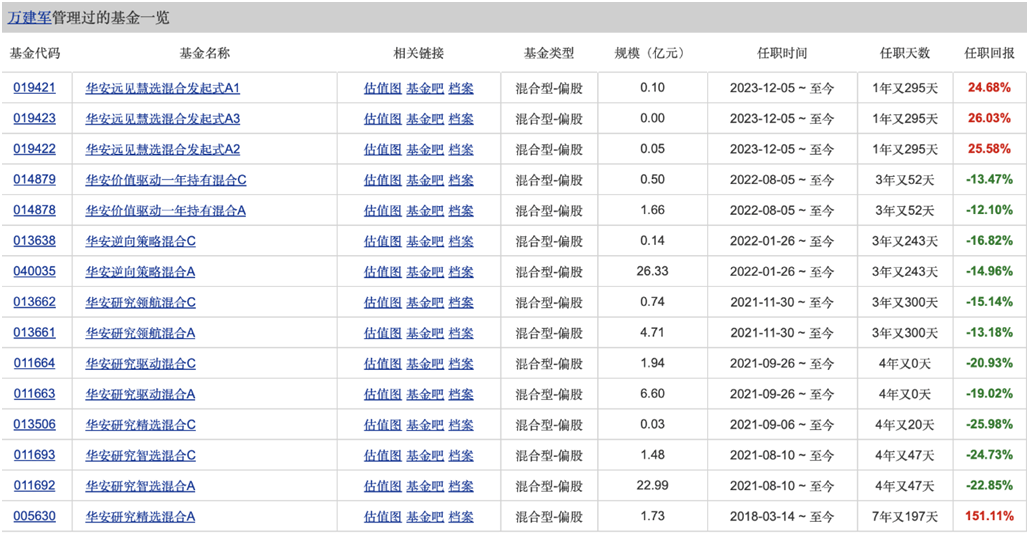Click the 任职时间 column header
The image size is (1029, 538).
click(781, 53)
